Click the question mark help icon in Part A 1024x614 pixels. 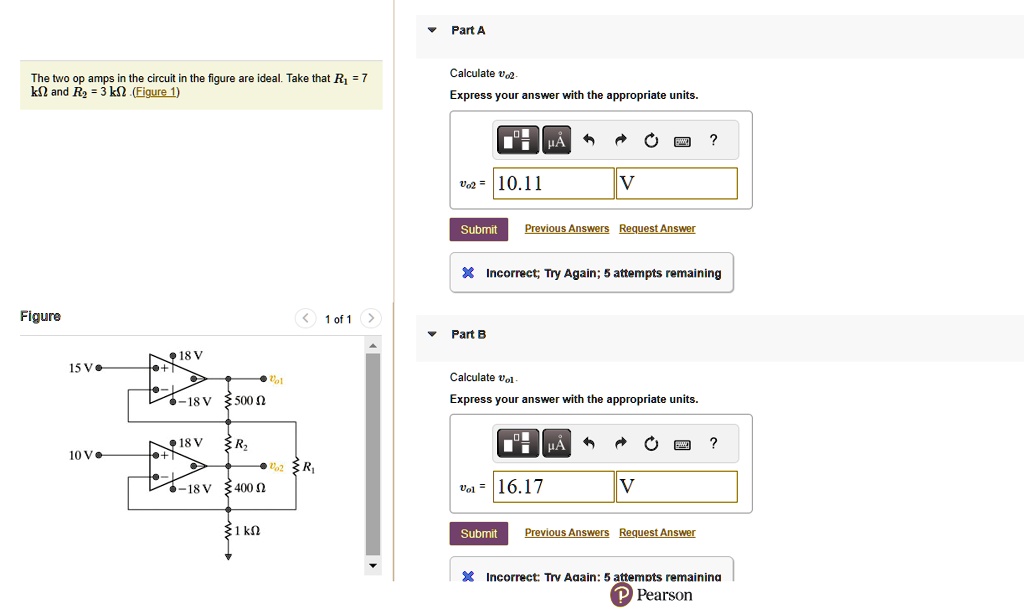coord(712,140)
